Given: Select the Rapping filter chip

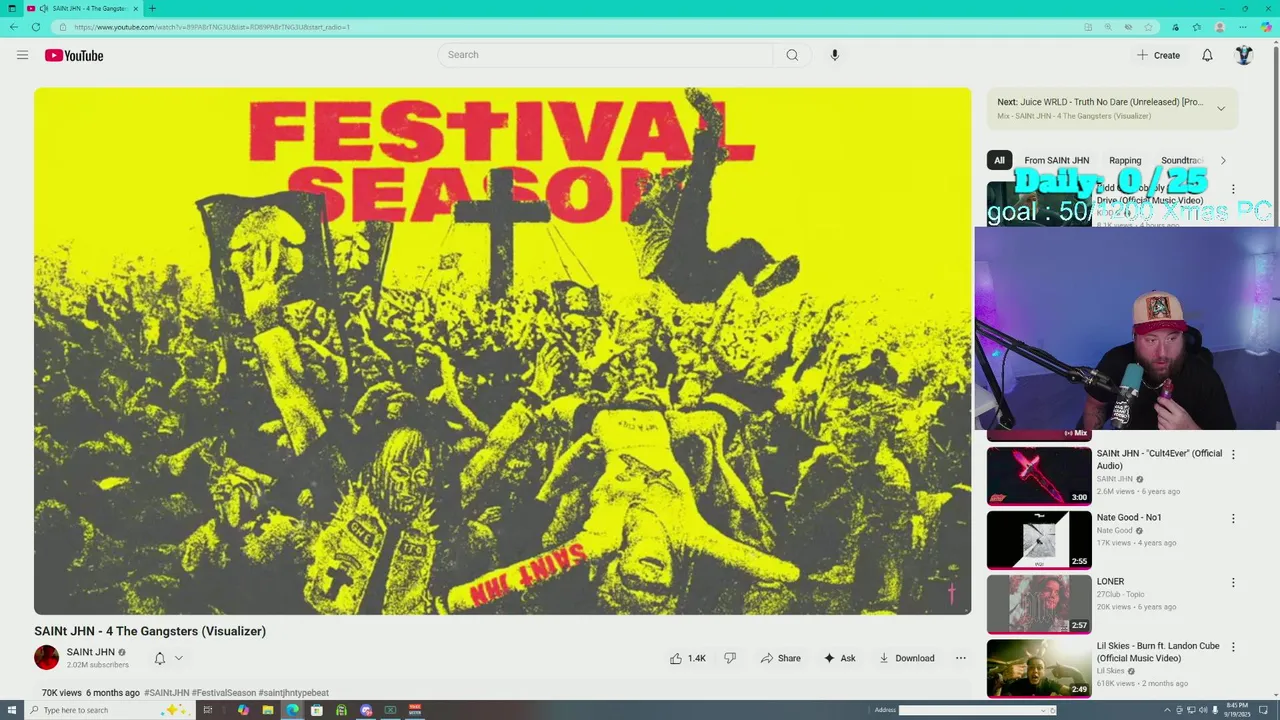Looking at the screenshot, I should (1125, 160).
